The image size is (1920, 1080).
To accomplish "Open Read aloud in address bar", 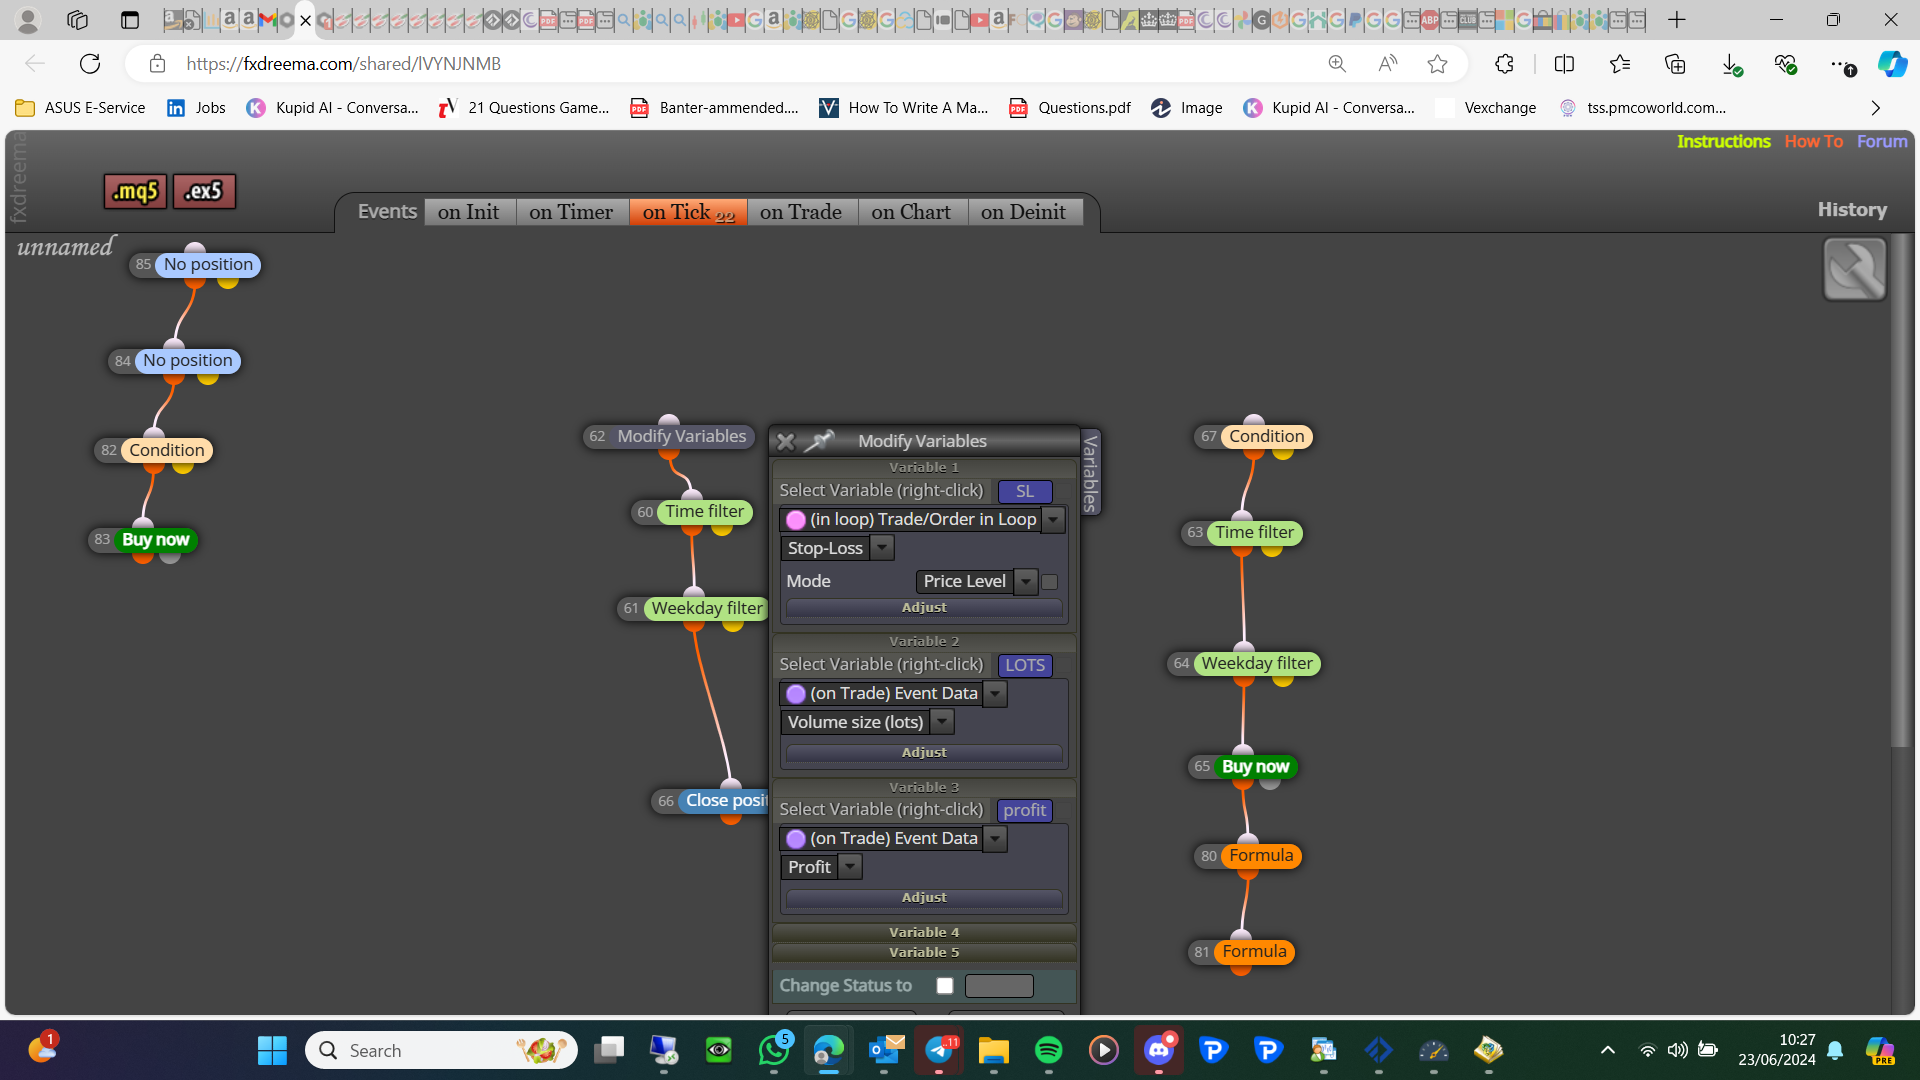I will click(1387, 64).
